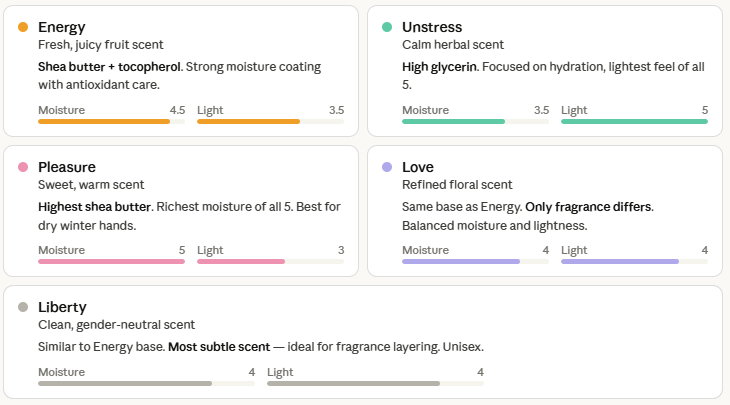The image size is (730, 405).
Task: Click Pleasure's pink Moisture bar
Action: [111, 261]
